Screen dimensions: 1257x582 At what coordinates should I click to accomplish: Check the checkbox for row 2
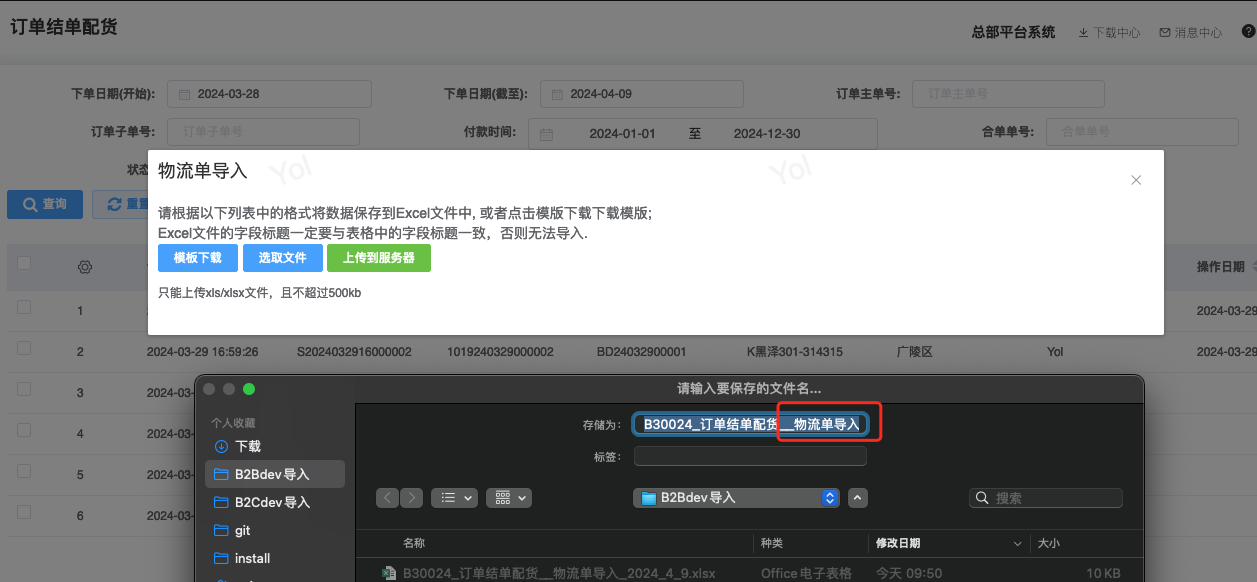24,348
